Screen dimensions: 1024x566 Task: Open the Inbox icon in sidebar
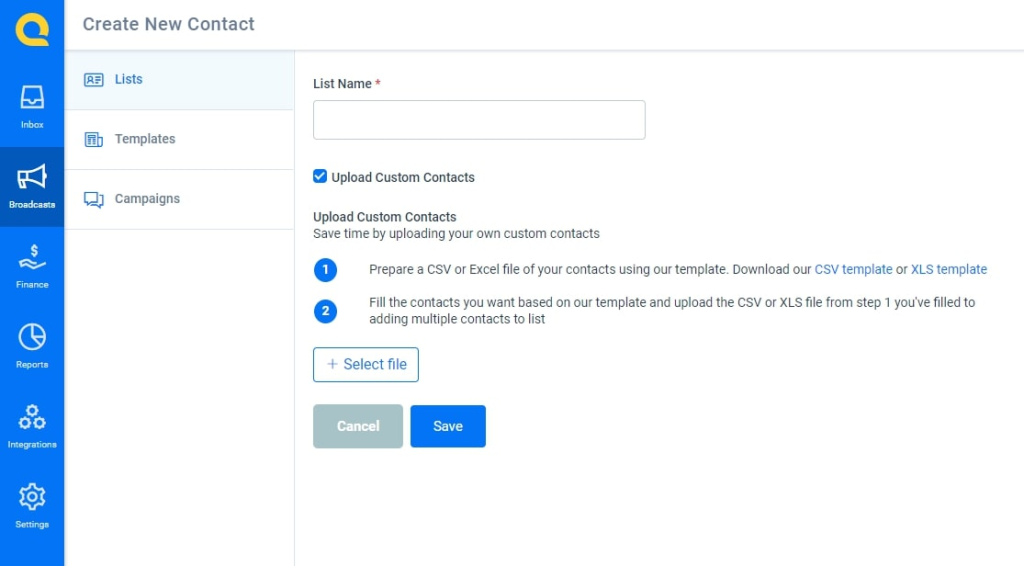32,97
